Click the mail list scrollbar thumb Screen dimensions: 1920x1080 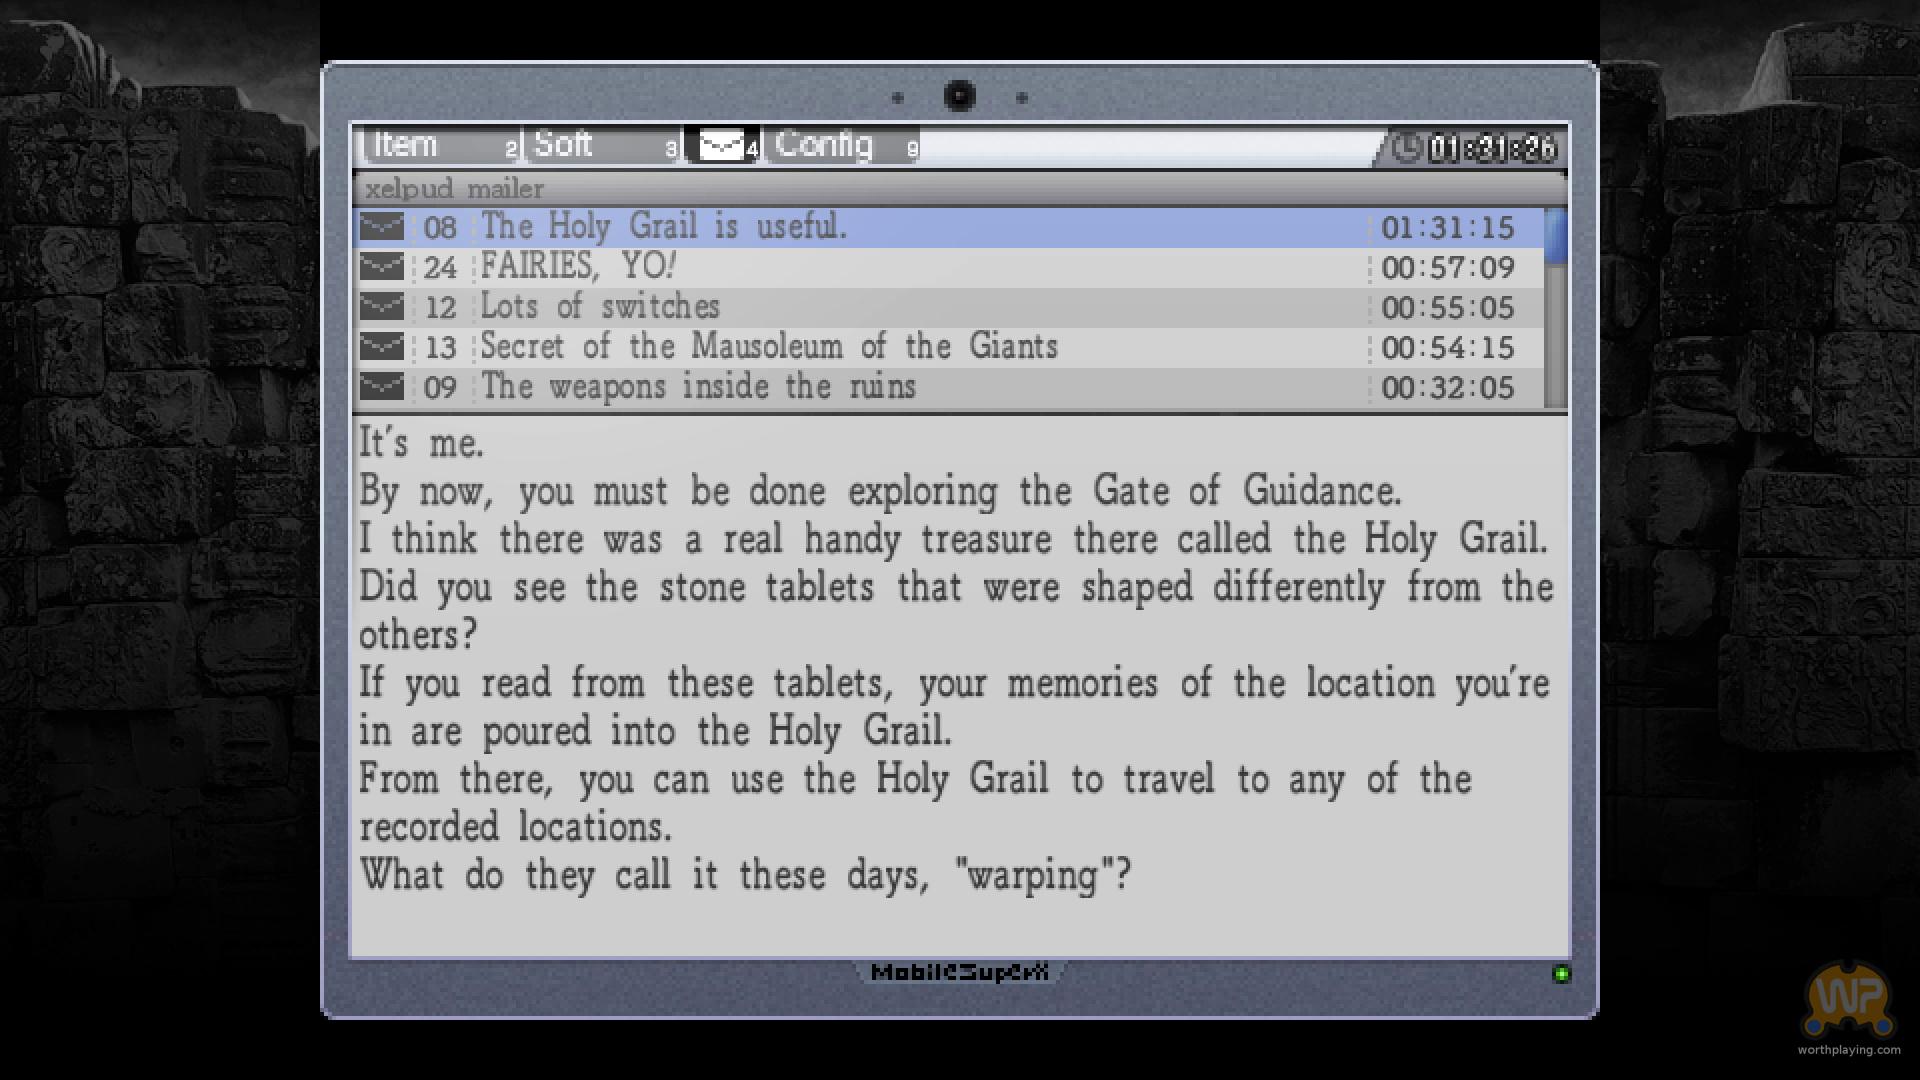[x=1555, y=235]
